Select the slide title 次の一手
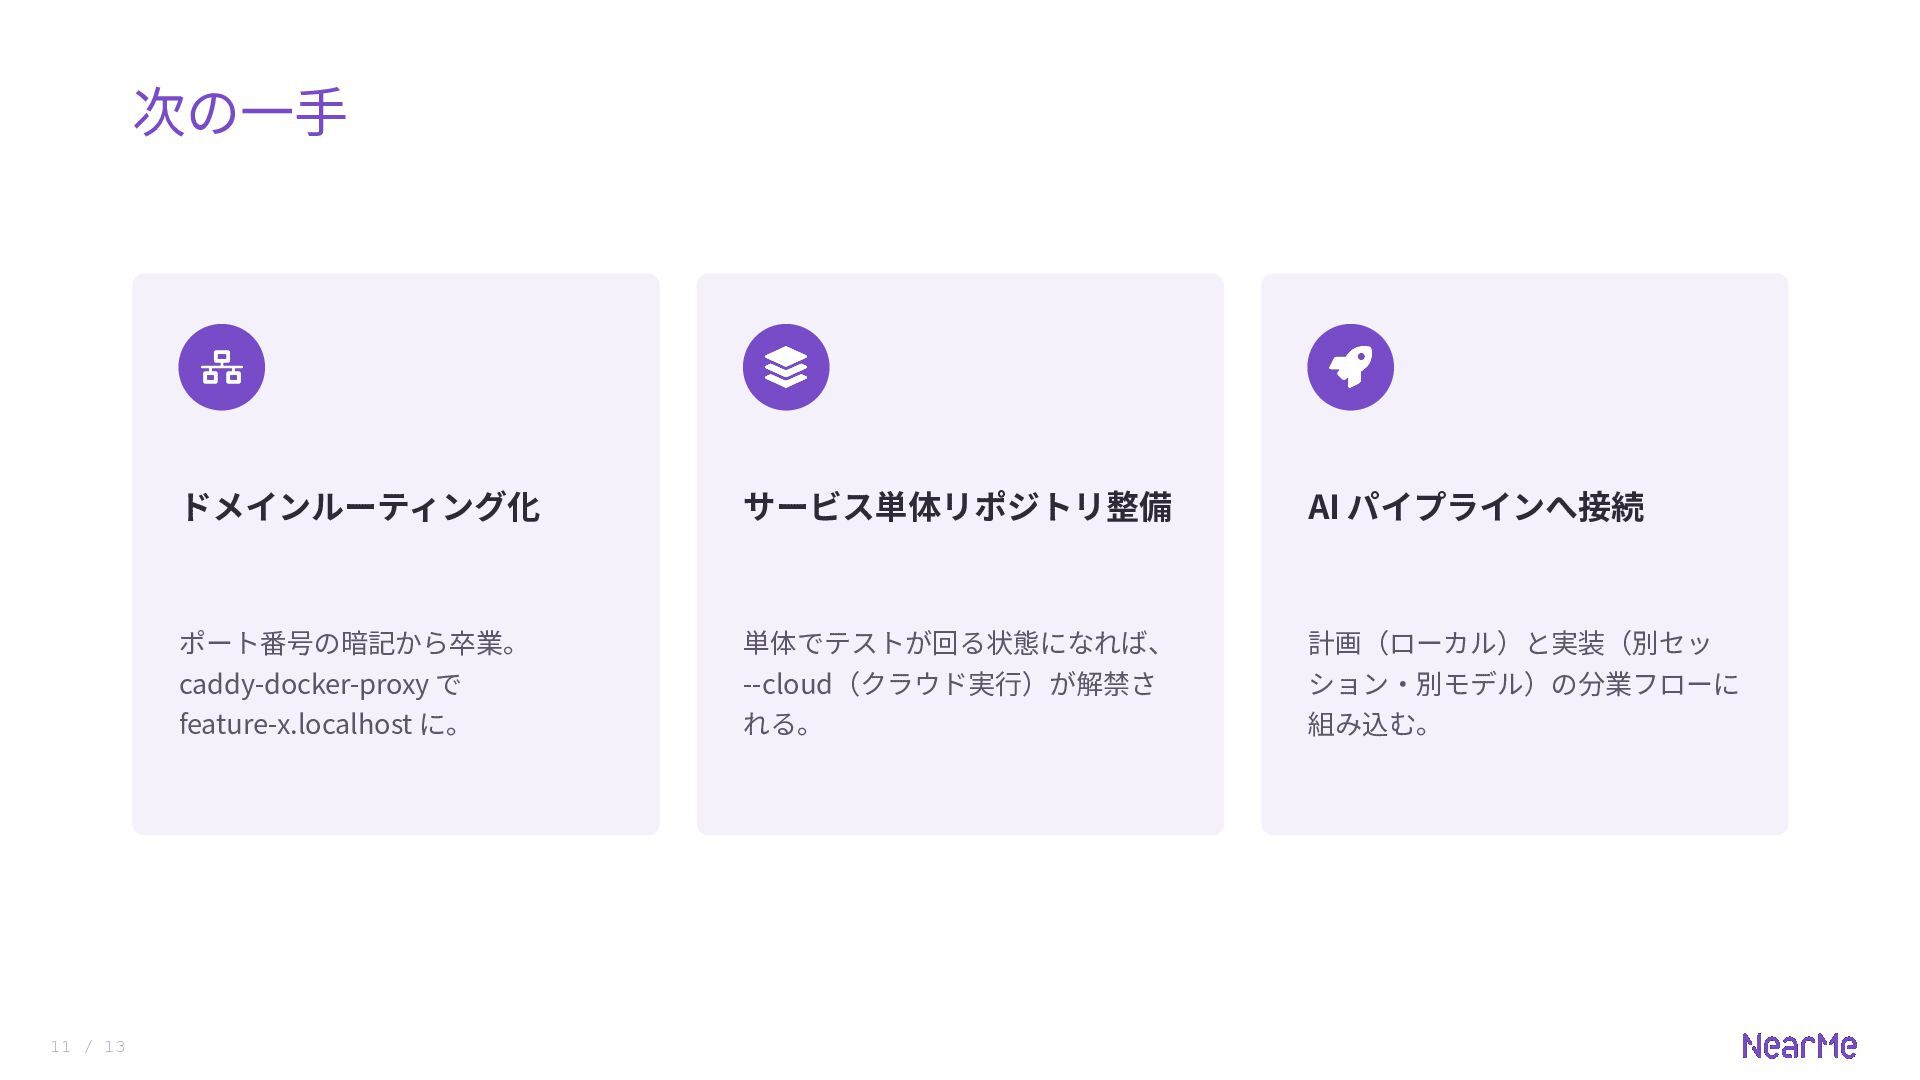The width and height of the screenshot is (1920, 1080). [240, 111]
